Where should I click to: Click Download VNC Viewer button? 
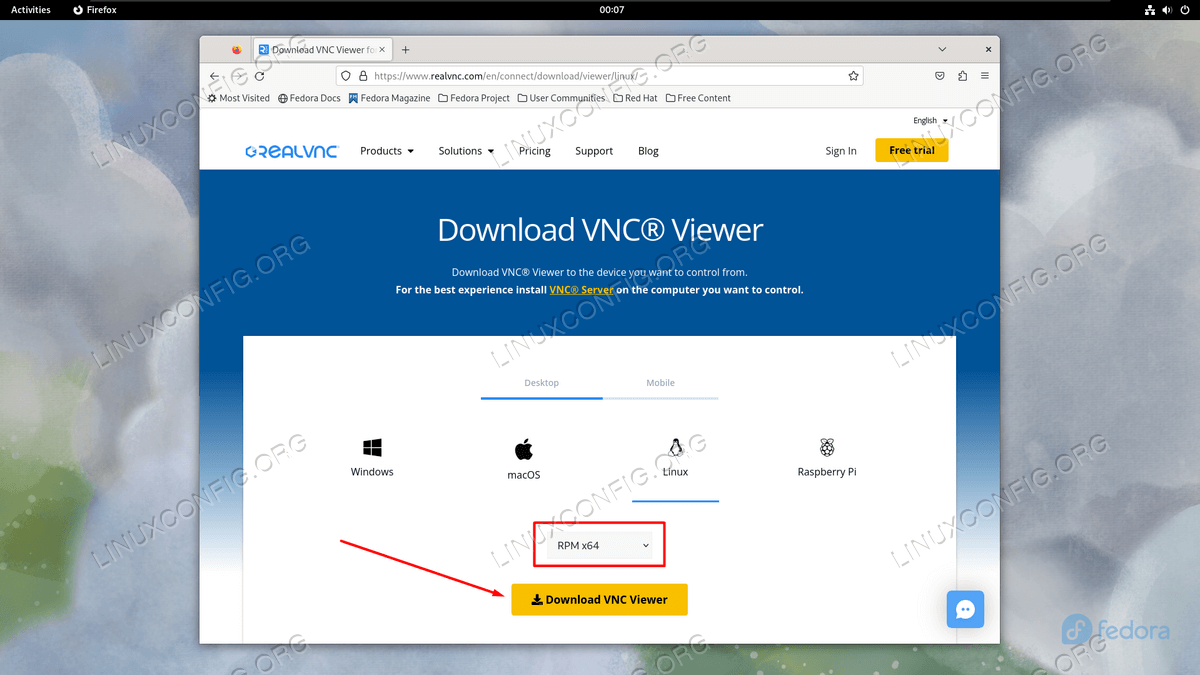point(599,600)
